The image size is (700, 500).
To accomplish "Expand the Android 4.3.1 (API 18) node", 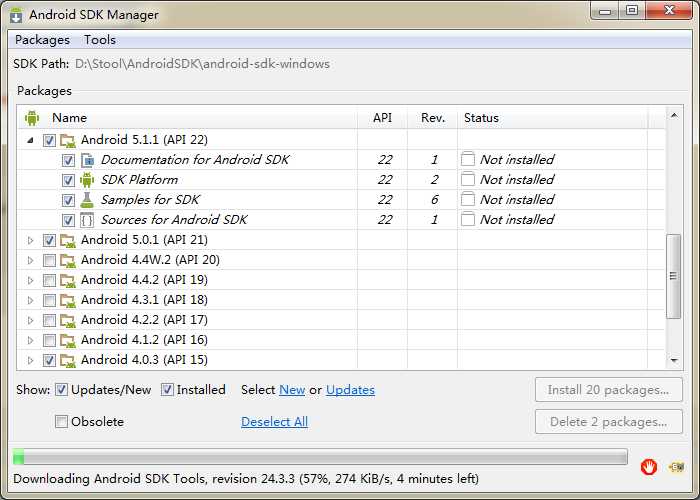I will (30, 300).
